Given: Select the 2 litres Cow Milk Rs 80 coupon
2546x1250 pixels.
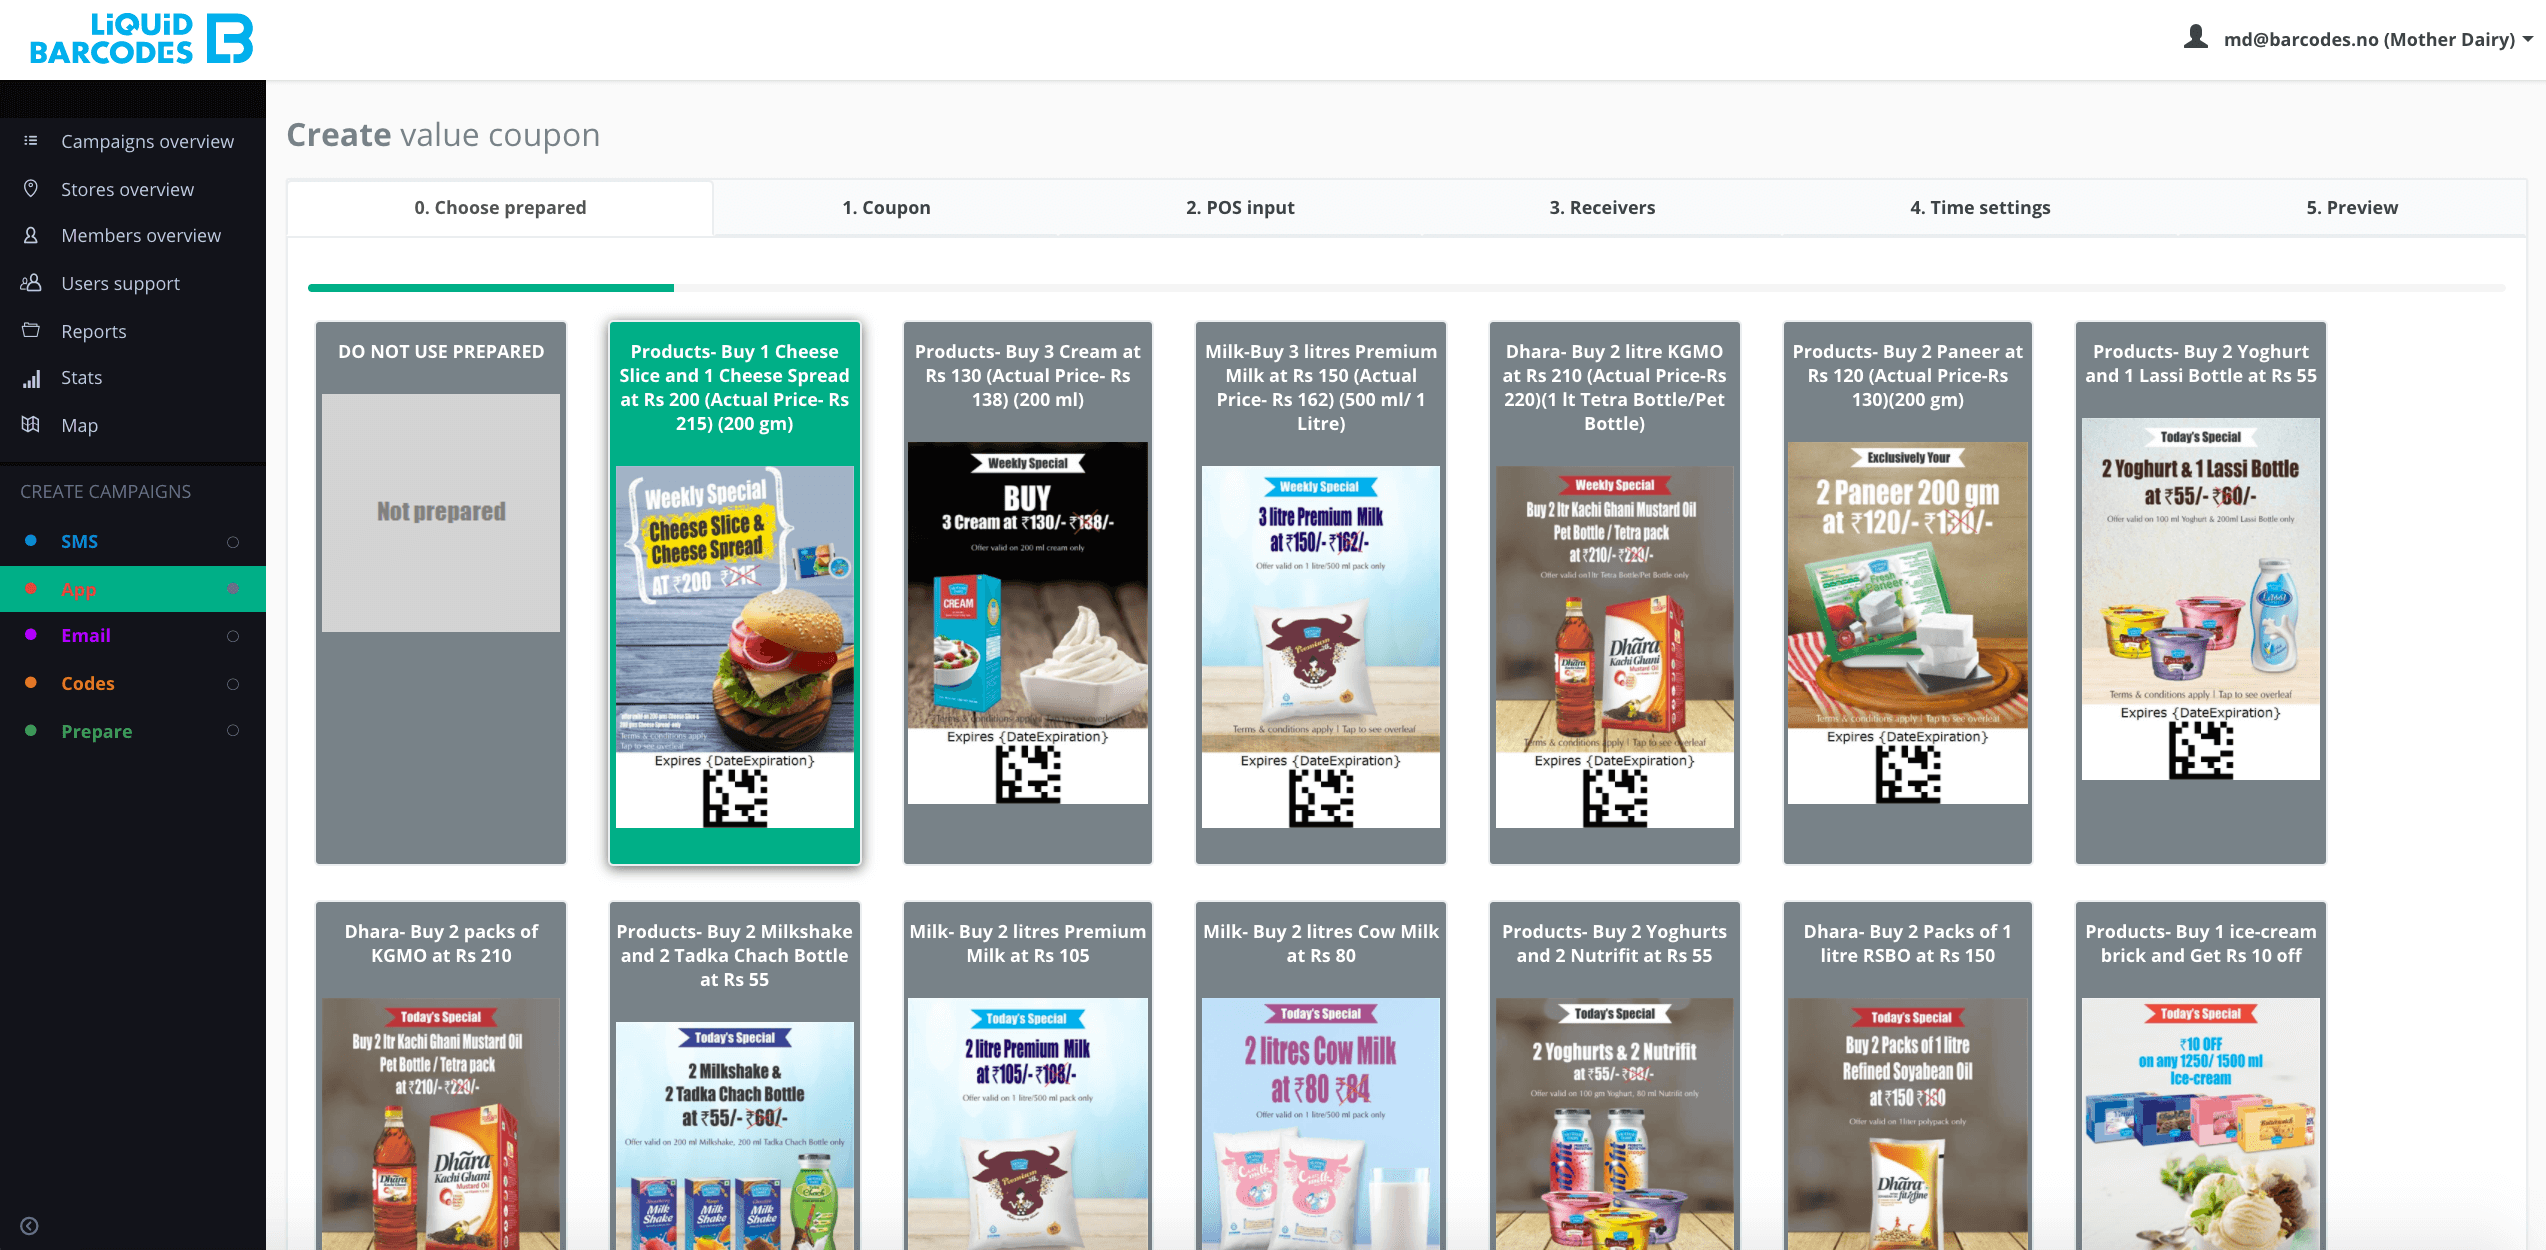Looking at the screenshot, I should click(x=1321, y=1076).
